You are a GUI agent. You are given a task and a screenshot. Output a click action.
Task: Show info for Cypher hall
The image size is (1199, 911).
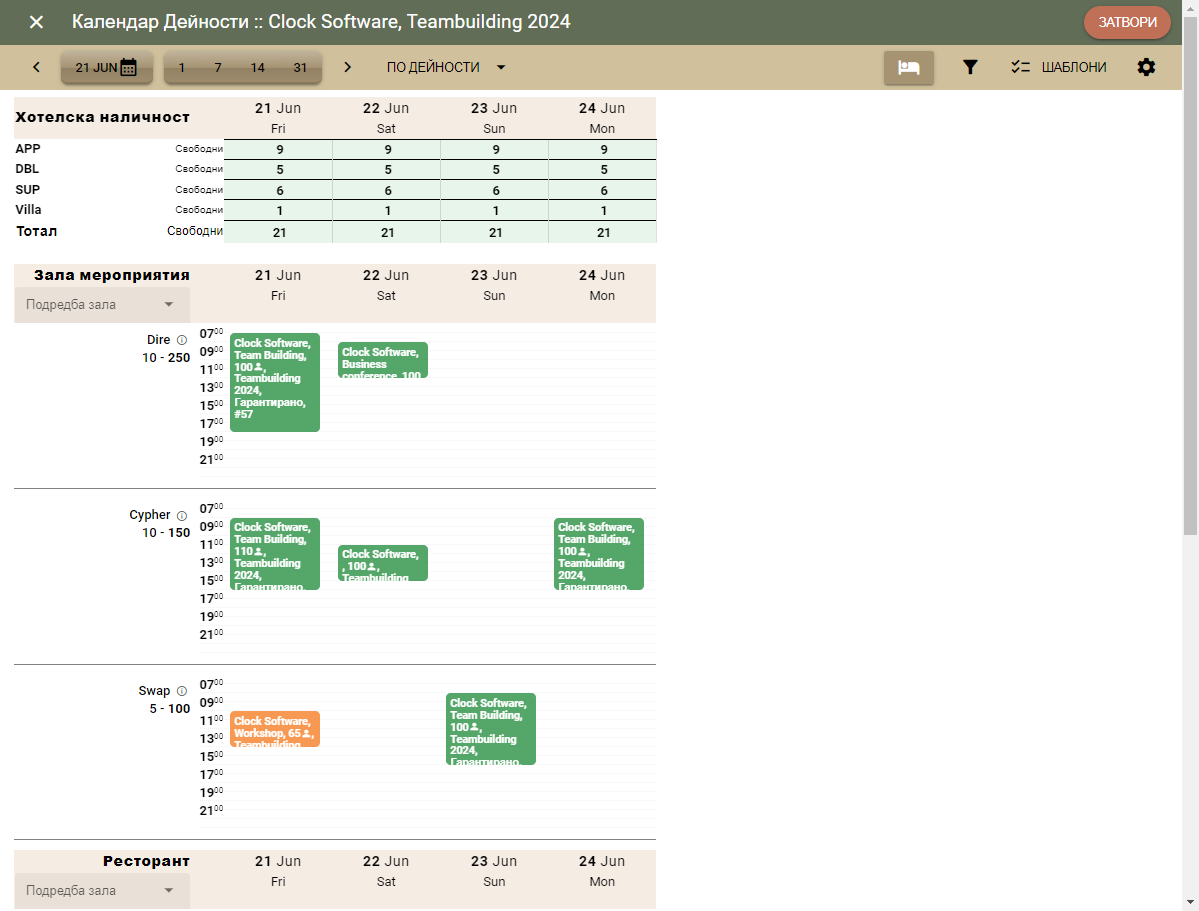(x=182, y=516)
